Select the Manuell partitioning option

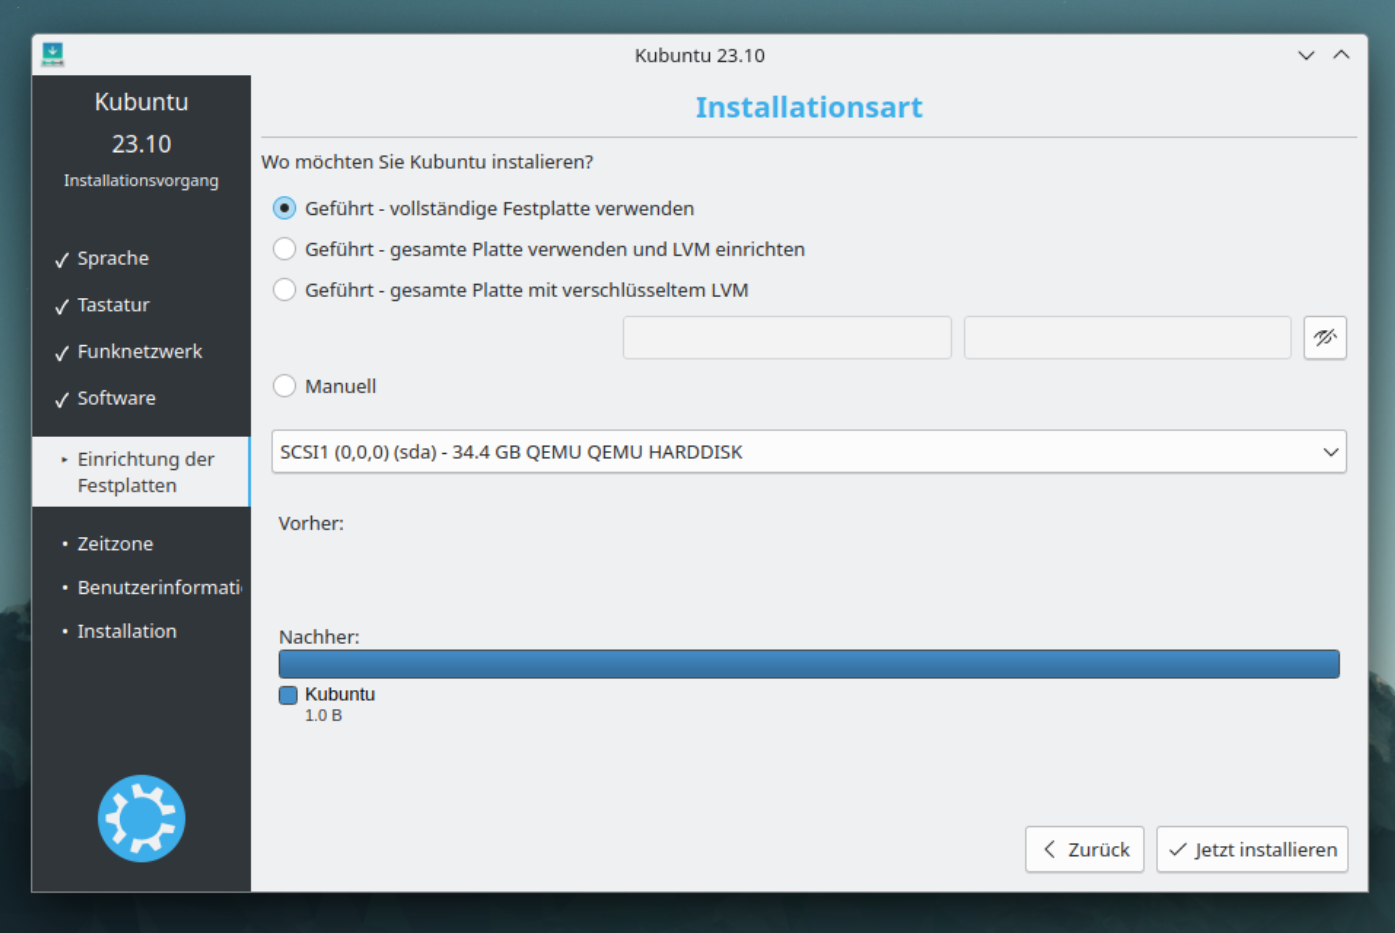[x=285, y=386]
